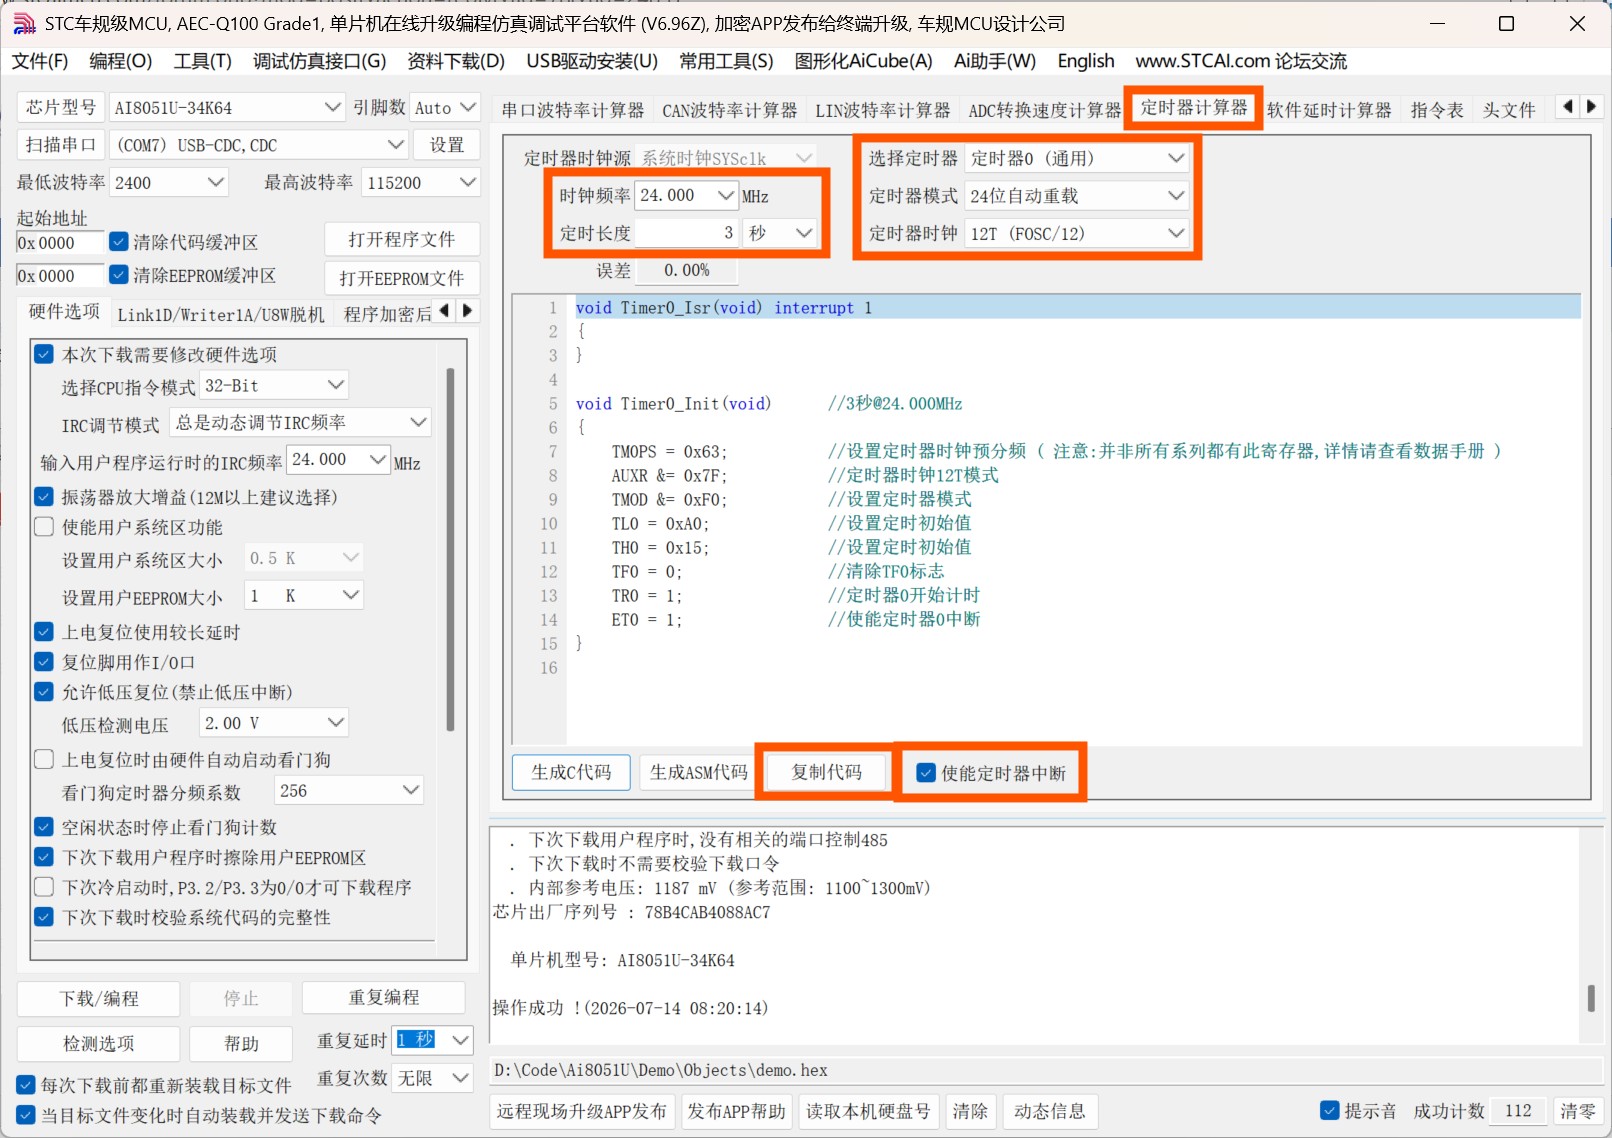Enable 使能用户系统区功能 checkbox
This screenshot has width=1612, height=1138.
[x=44, y=526]
